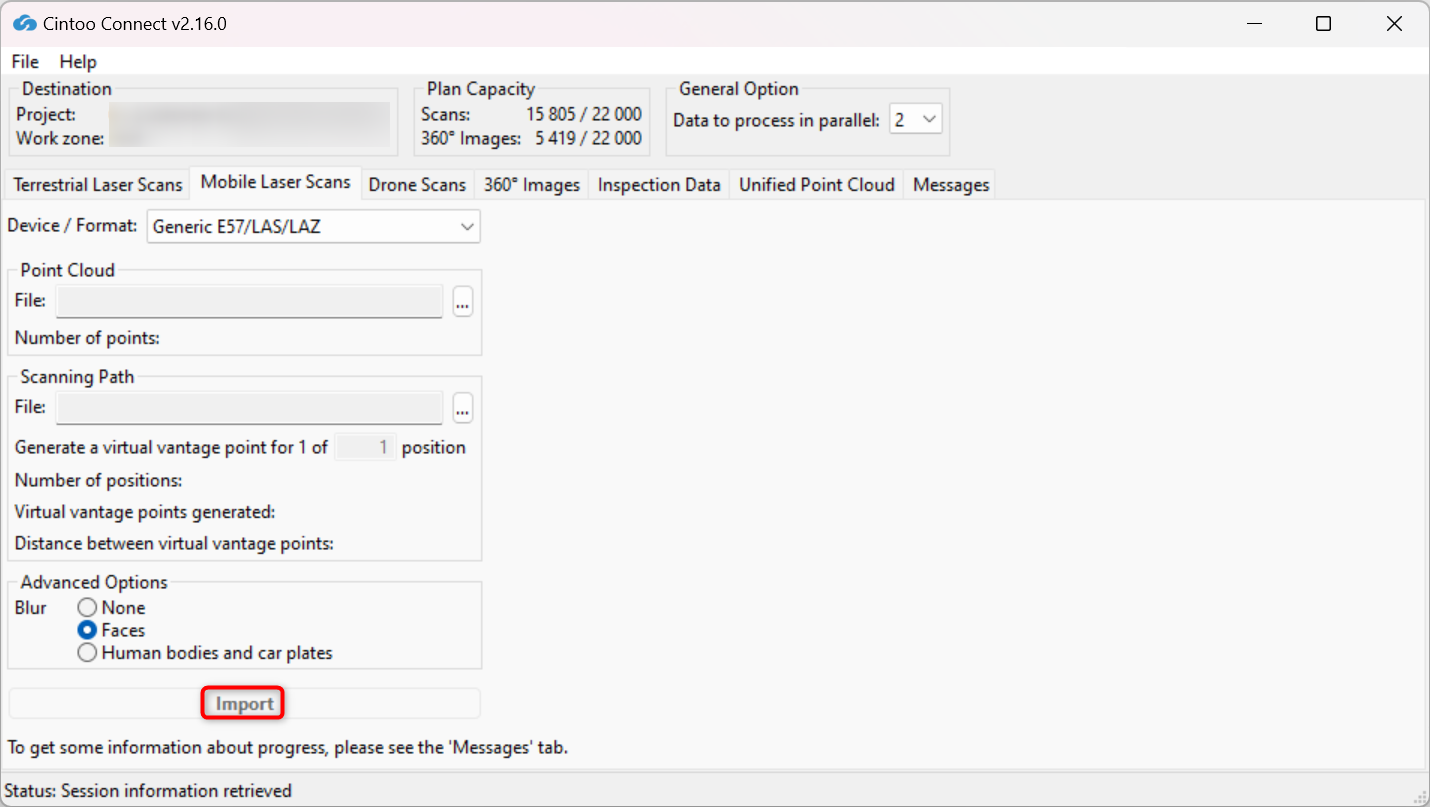Click the 'Number of points:' label
The image size is (1430, 807).
pos(87,338)
